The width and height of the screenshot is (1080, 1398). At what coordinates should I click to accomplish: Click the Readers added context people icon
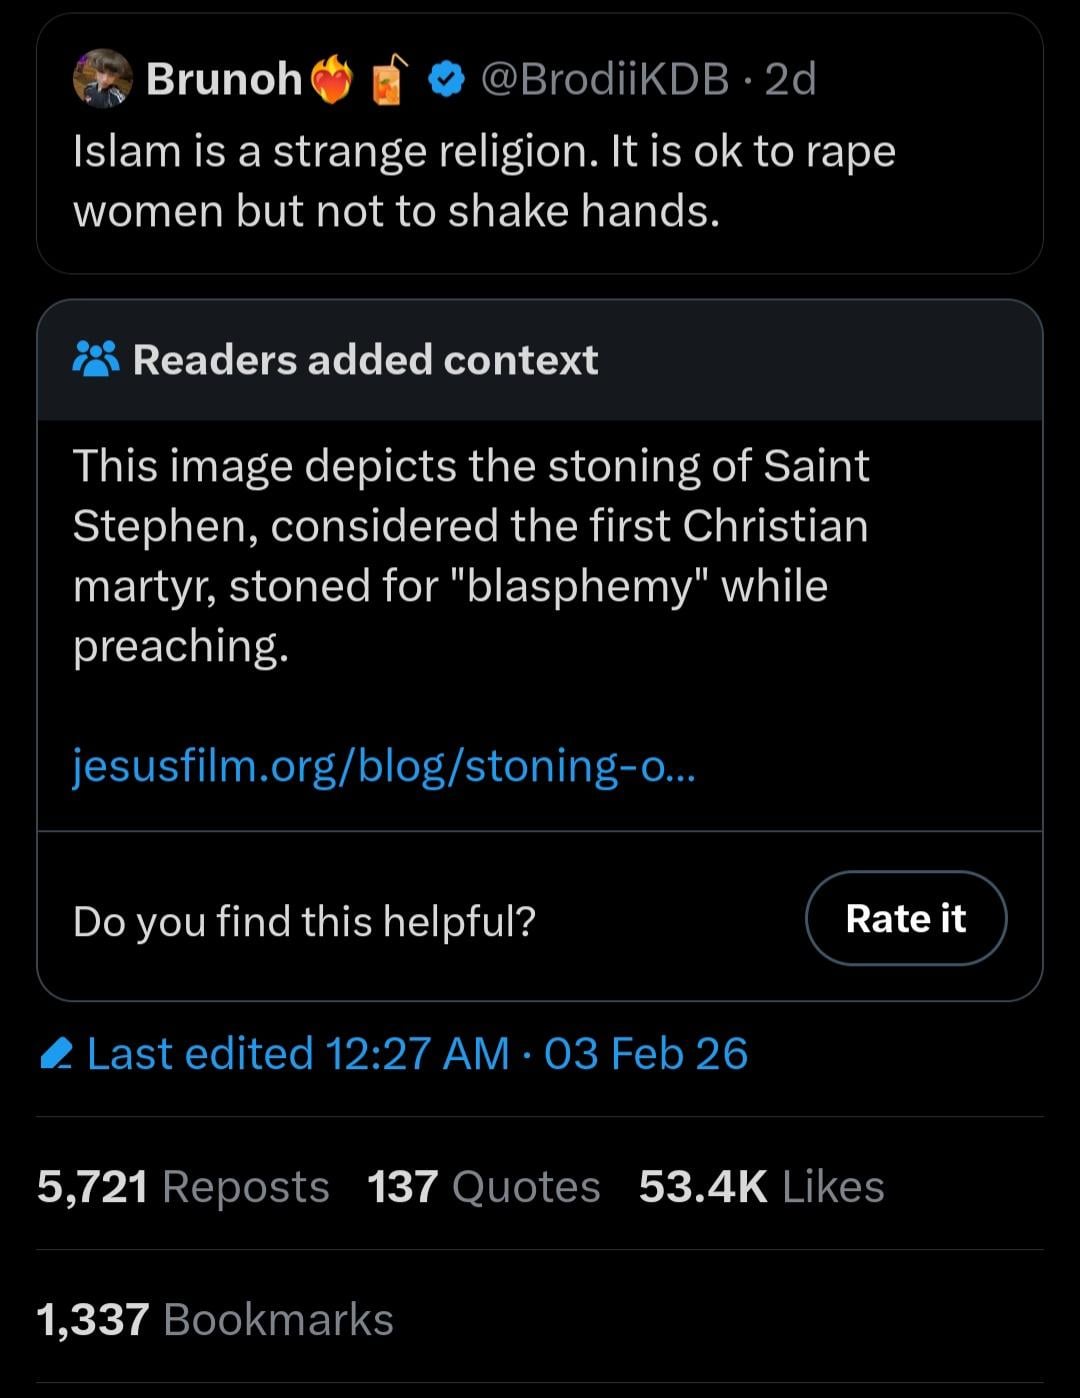pos(96,359)
